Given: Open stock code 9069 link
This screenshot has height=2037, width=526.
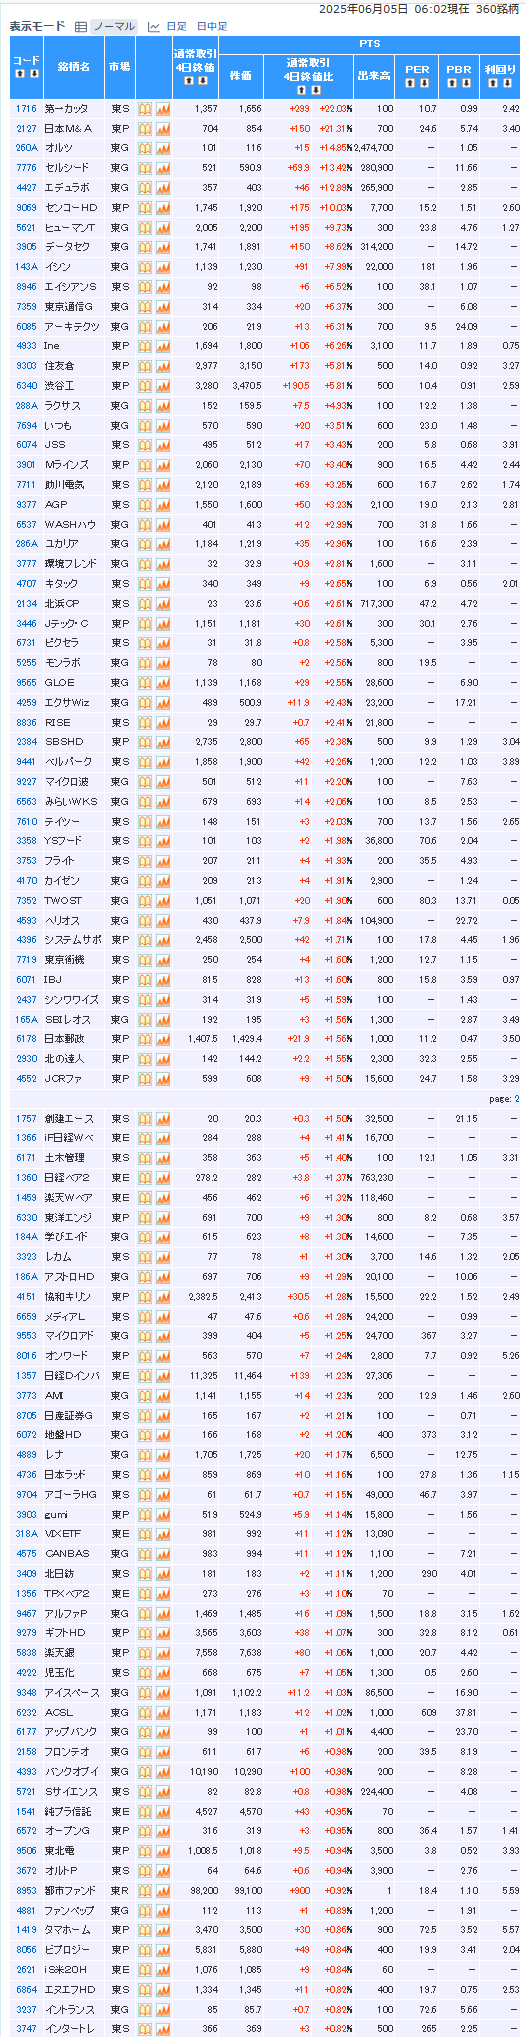Looking at the screenshot, I should tap(26, 208).
